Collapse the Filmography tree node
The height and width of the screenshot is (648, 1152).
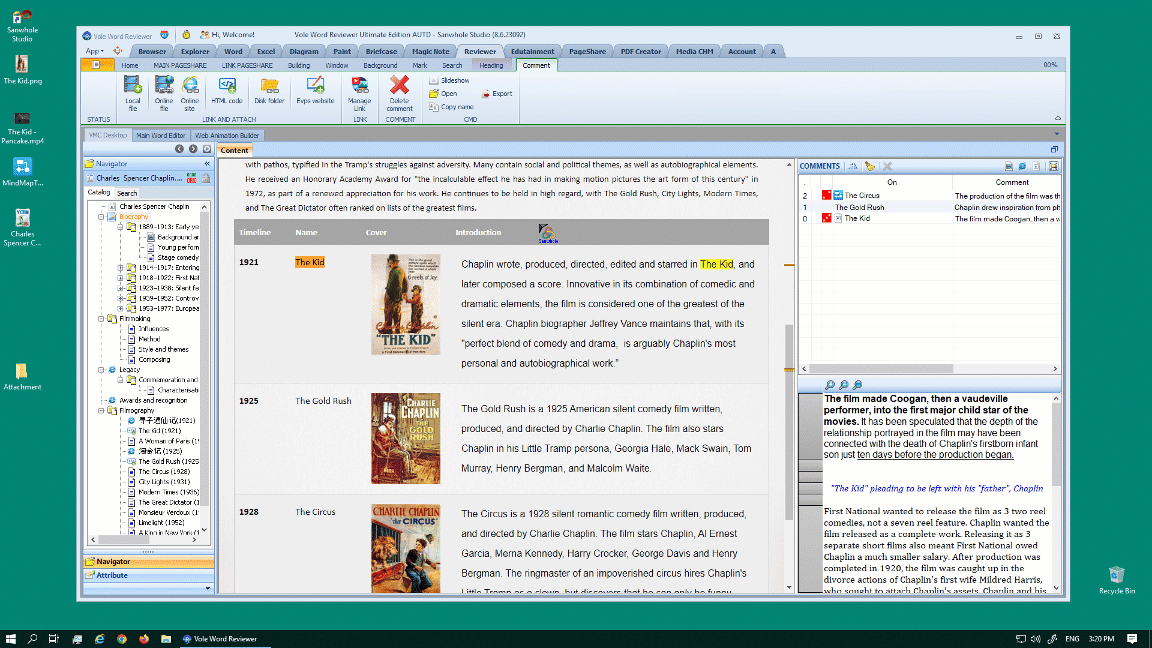click(101, 410)
